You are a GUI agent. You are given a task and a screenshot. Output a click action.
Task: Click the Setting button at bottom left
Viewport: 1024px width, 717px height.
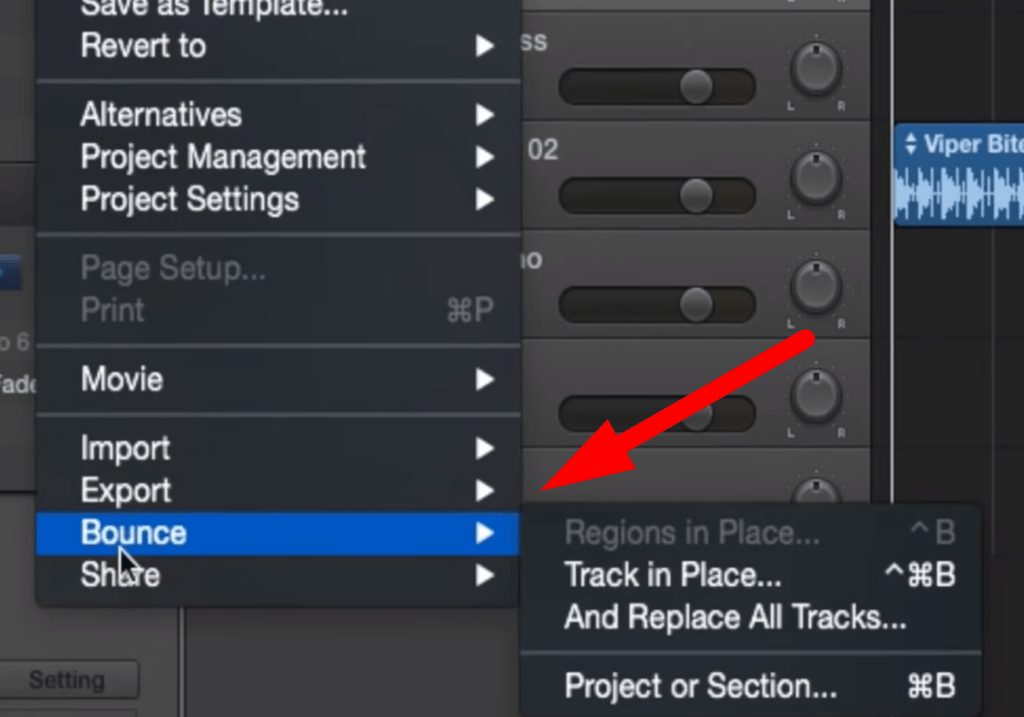point(68,680)
